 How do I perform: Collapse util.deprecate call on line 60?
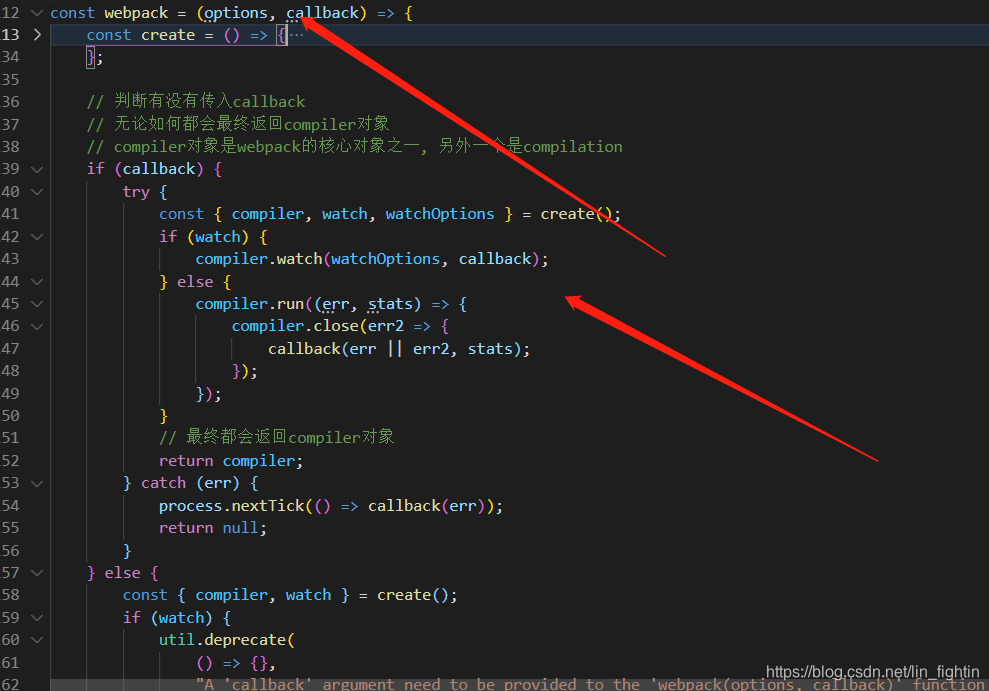click(37, 640)
